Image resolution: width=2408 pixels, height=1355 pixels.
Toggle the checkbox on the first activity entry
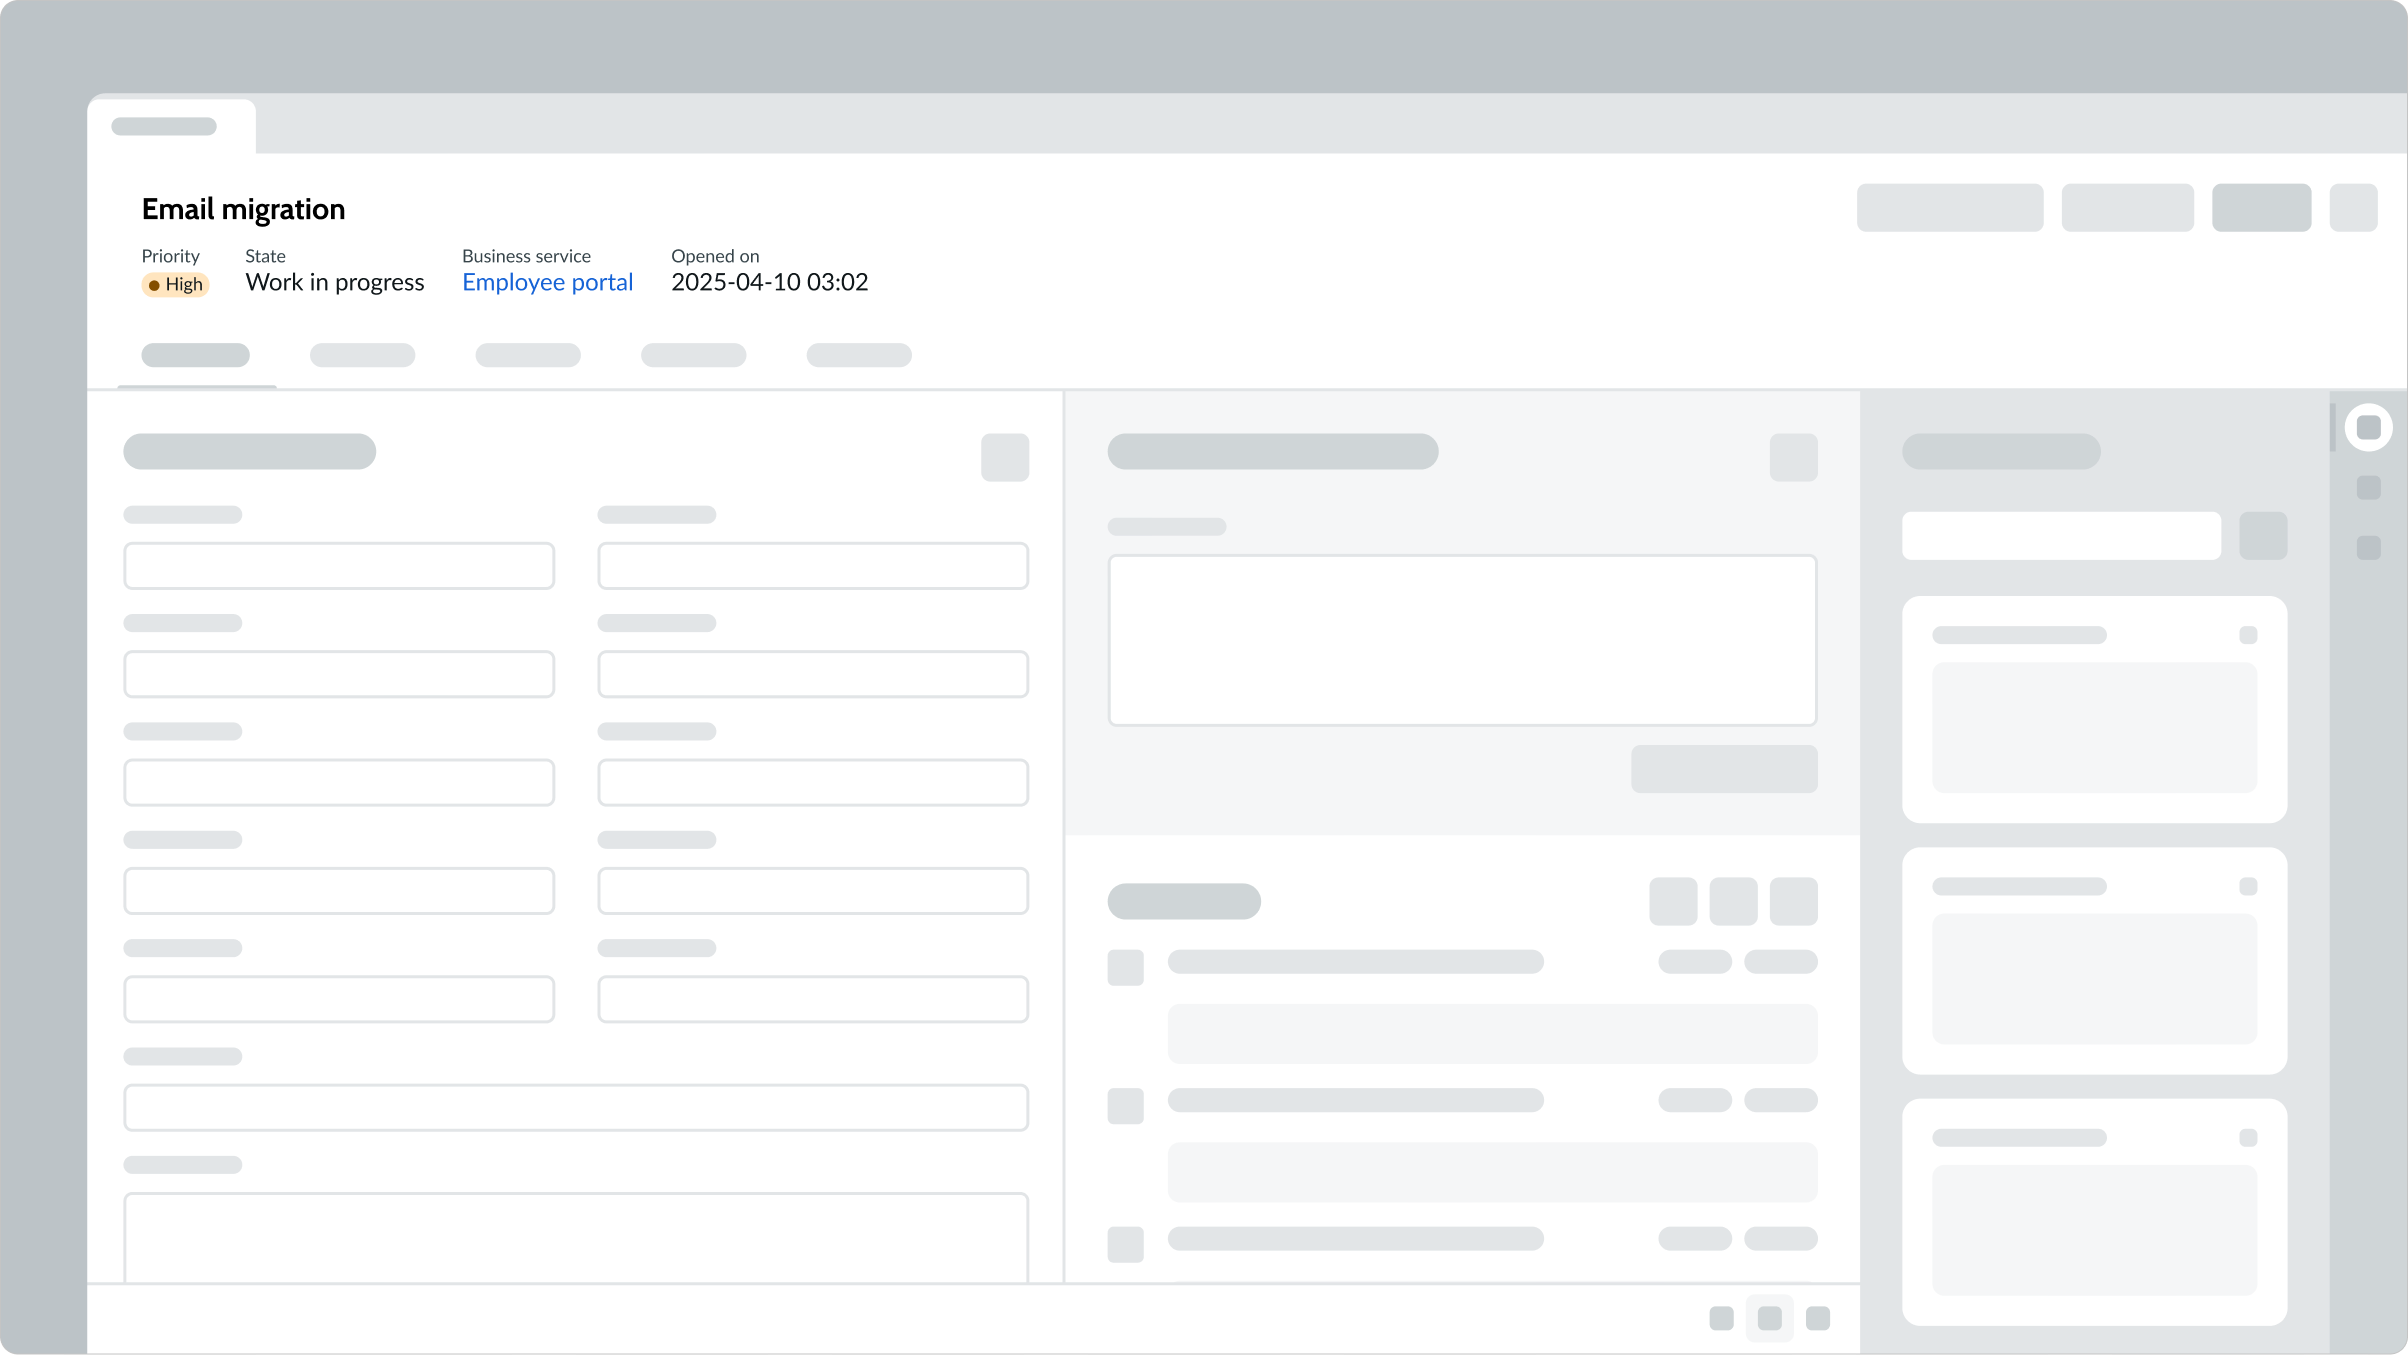(1125, 967)
